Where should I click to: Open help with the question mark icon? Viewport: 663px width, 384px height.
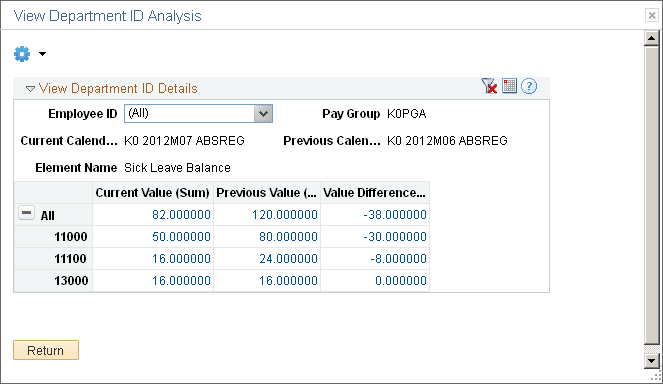pos(529,86)
